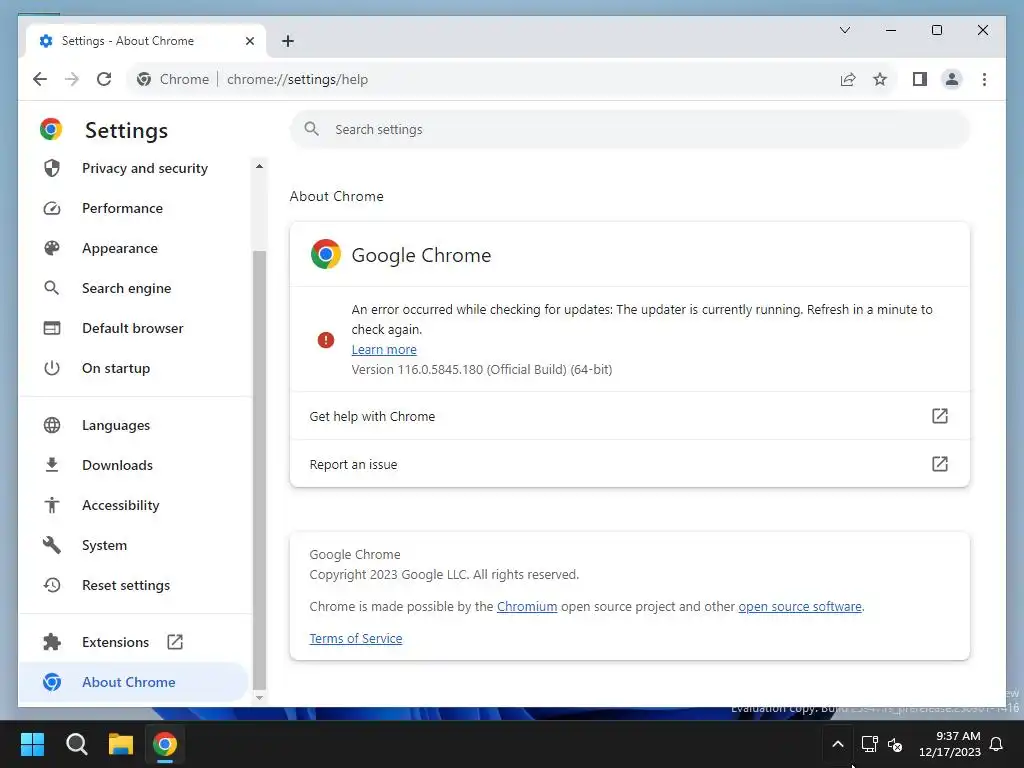The height and width of the screenshot is (768, 1024).
Task: Follow the Learn more link
Action: tap(384, 349)
